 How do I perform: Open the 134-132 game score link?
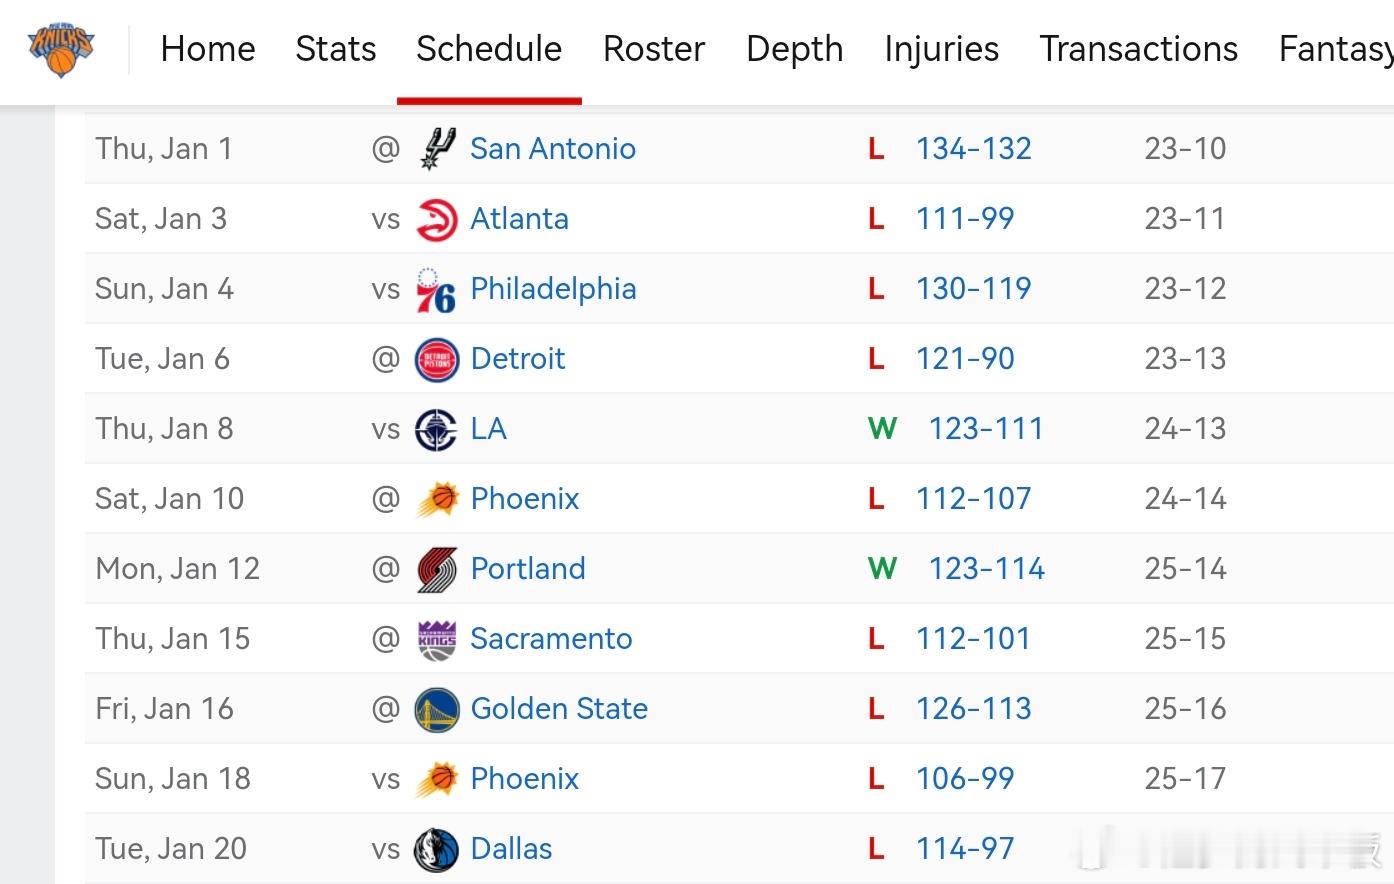[x=973, y=149]
